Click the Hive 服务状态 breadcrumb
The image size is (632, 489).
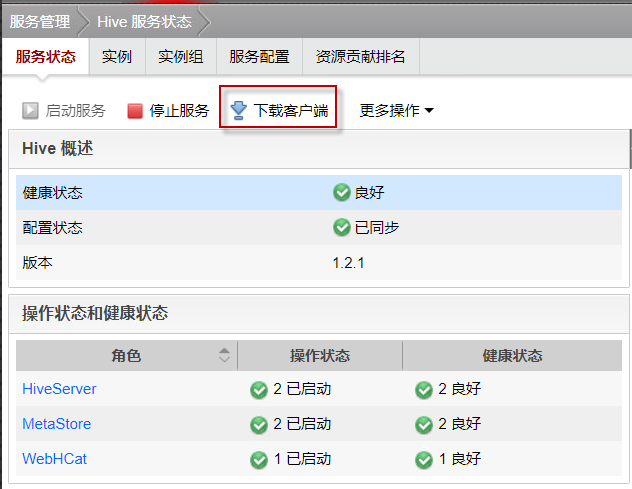pyautogui.click(x=144, y=22)
